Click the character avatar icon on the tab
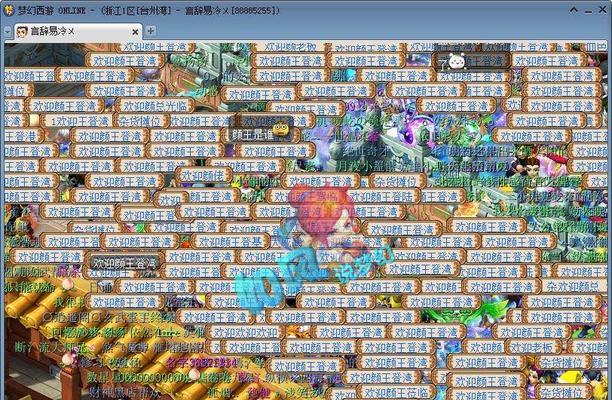This screenshot has height=400, width=612. coord(22,32)
